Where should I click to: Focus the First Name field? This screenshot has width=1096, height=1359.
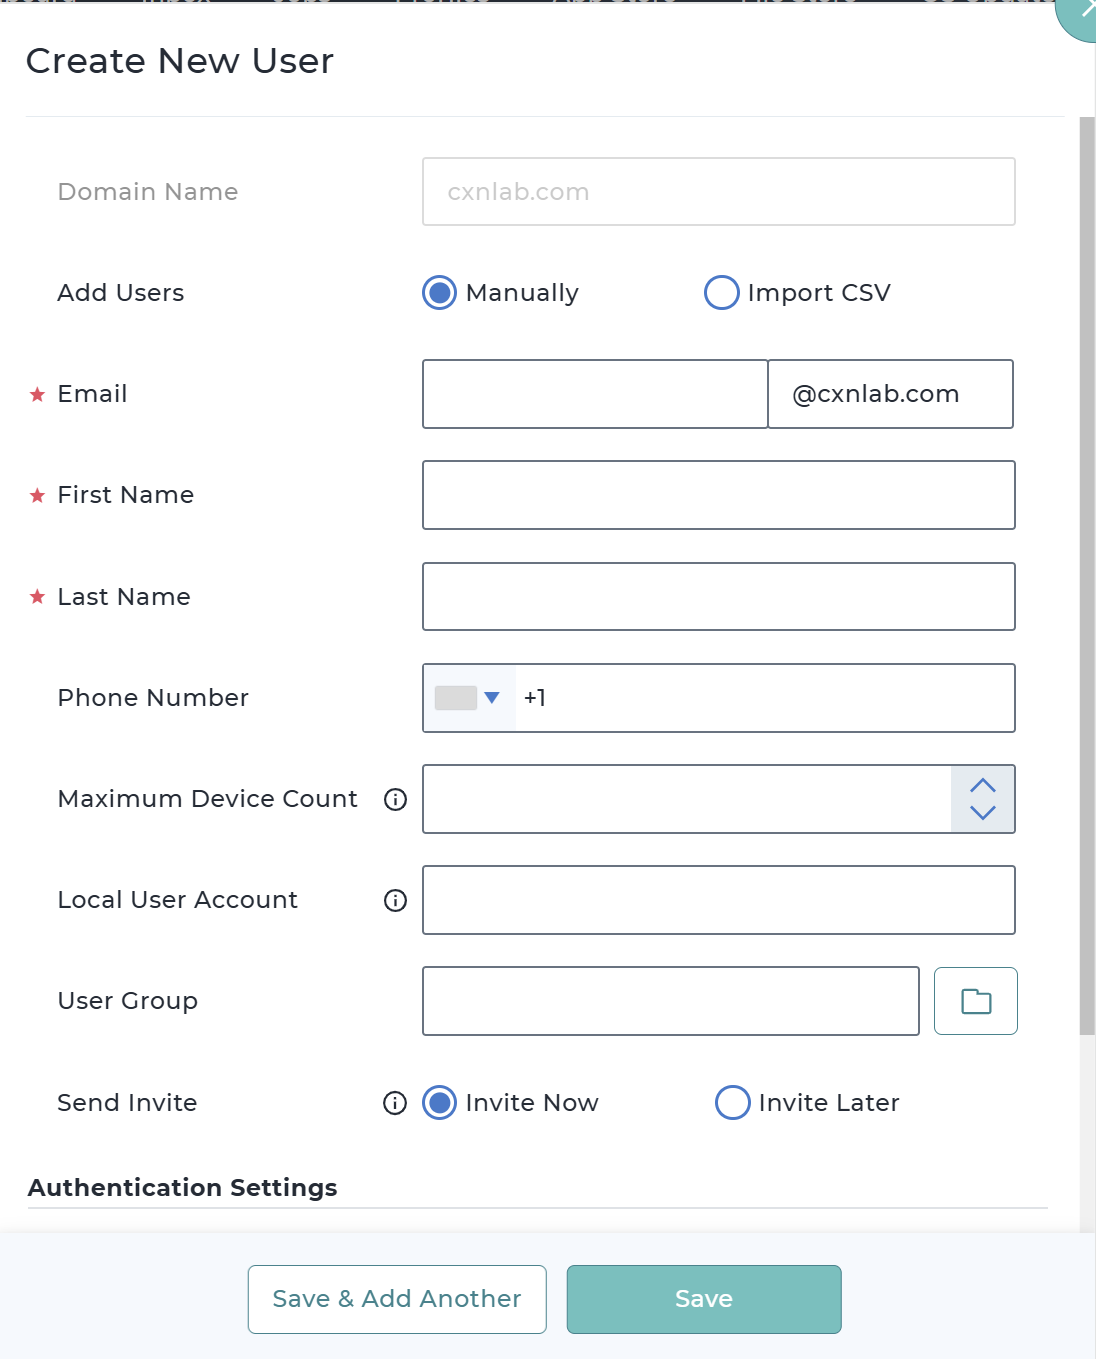pyautogui.click(x=718, y=495)
